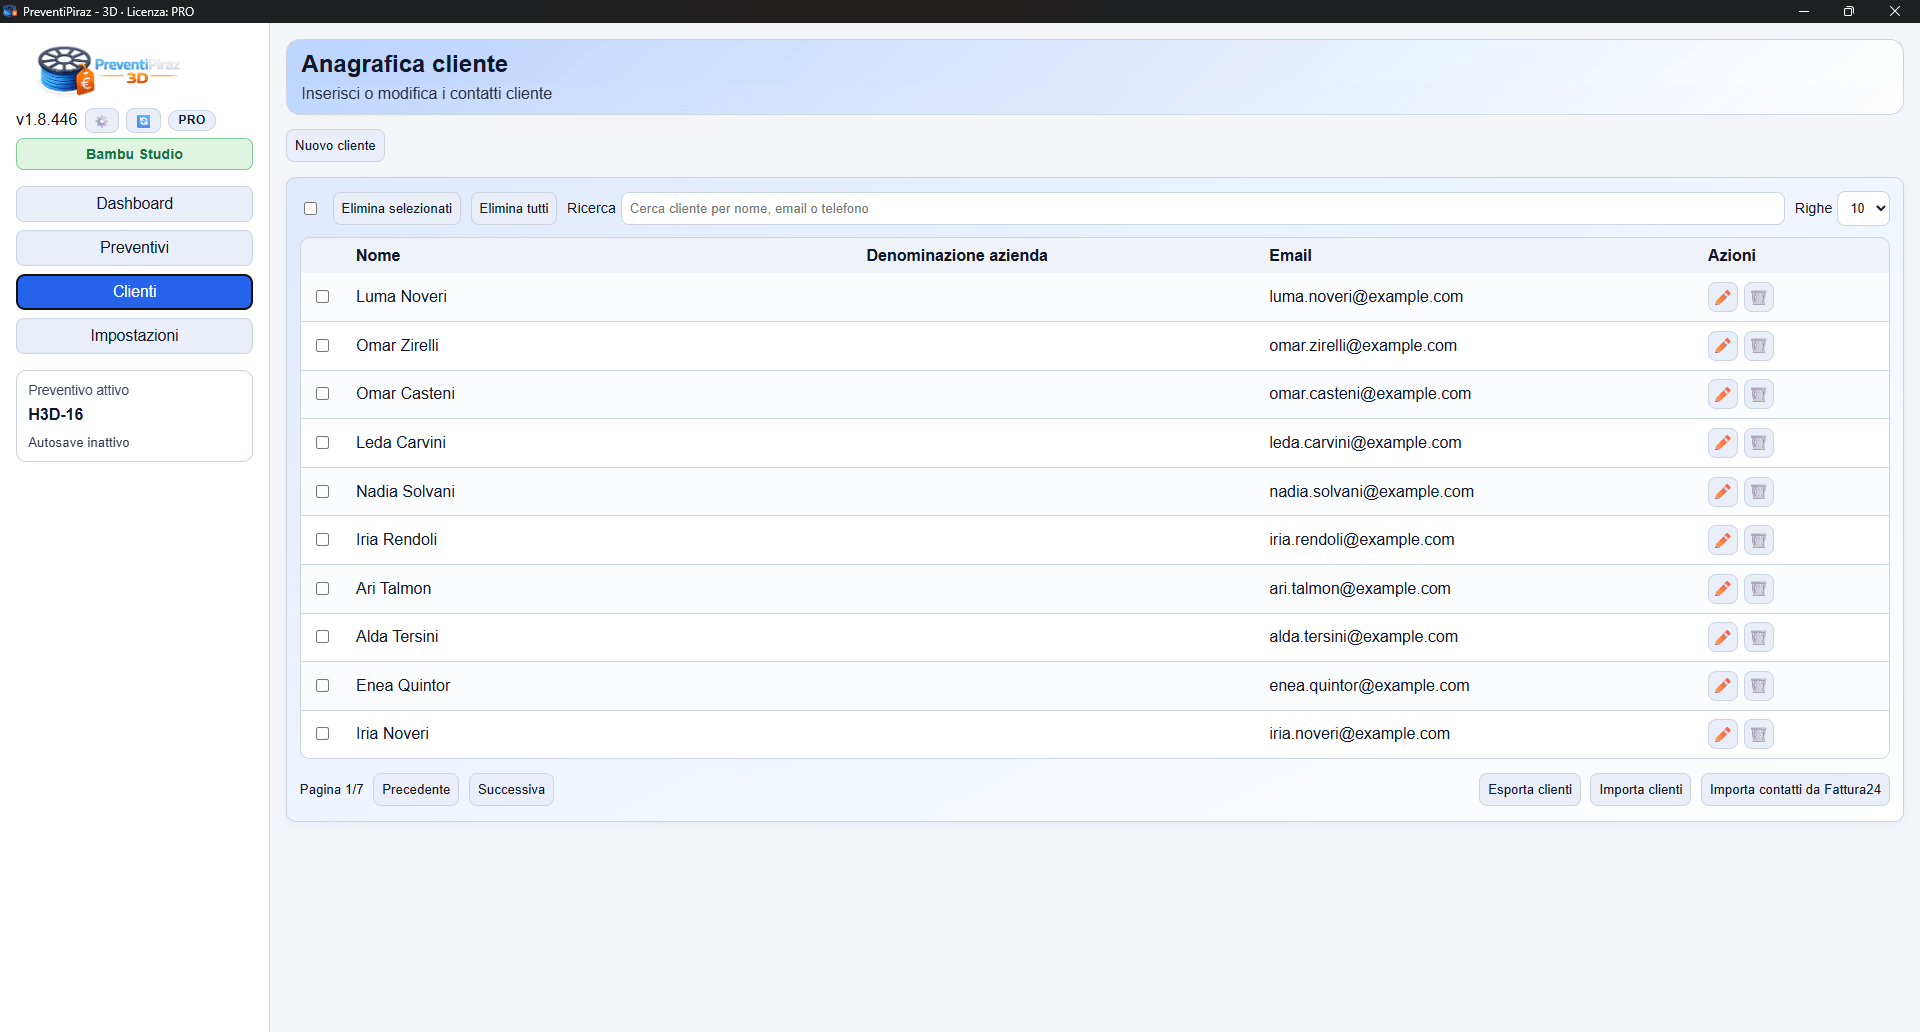Screen dimensions: 1920x1032
Task: Click pencil icon for Leda Carvini
Action: click(1722, 443)
